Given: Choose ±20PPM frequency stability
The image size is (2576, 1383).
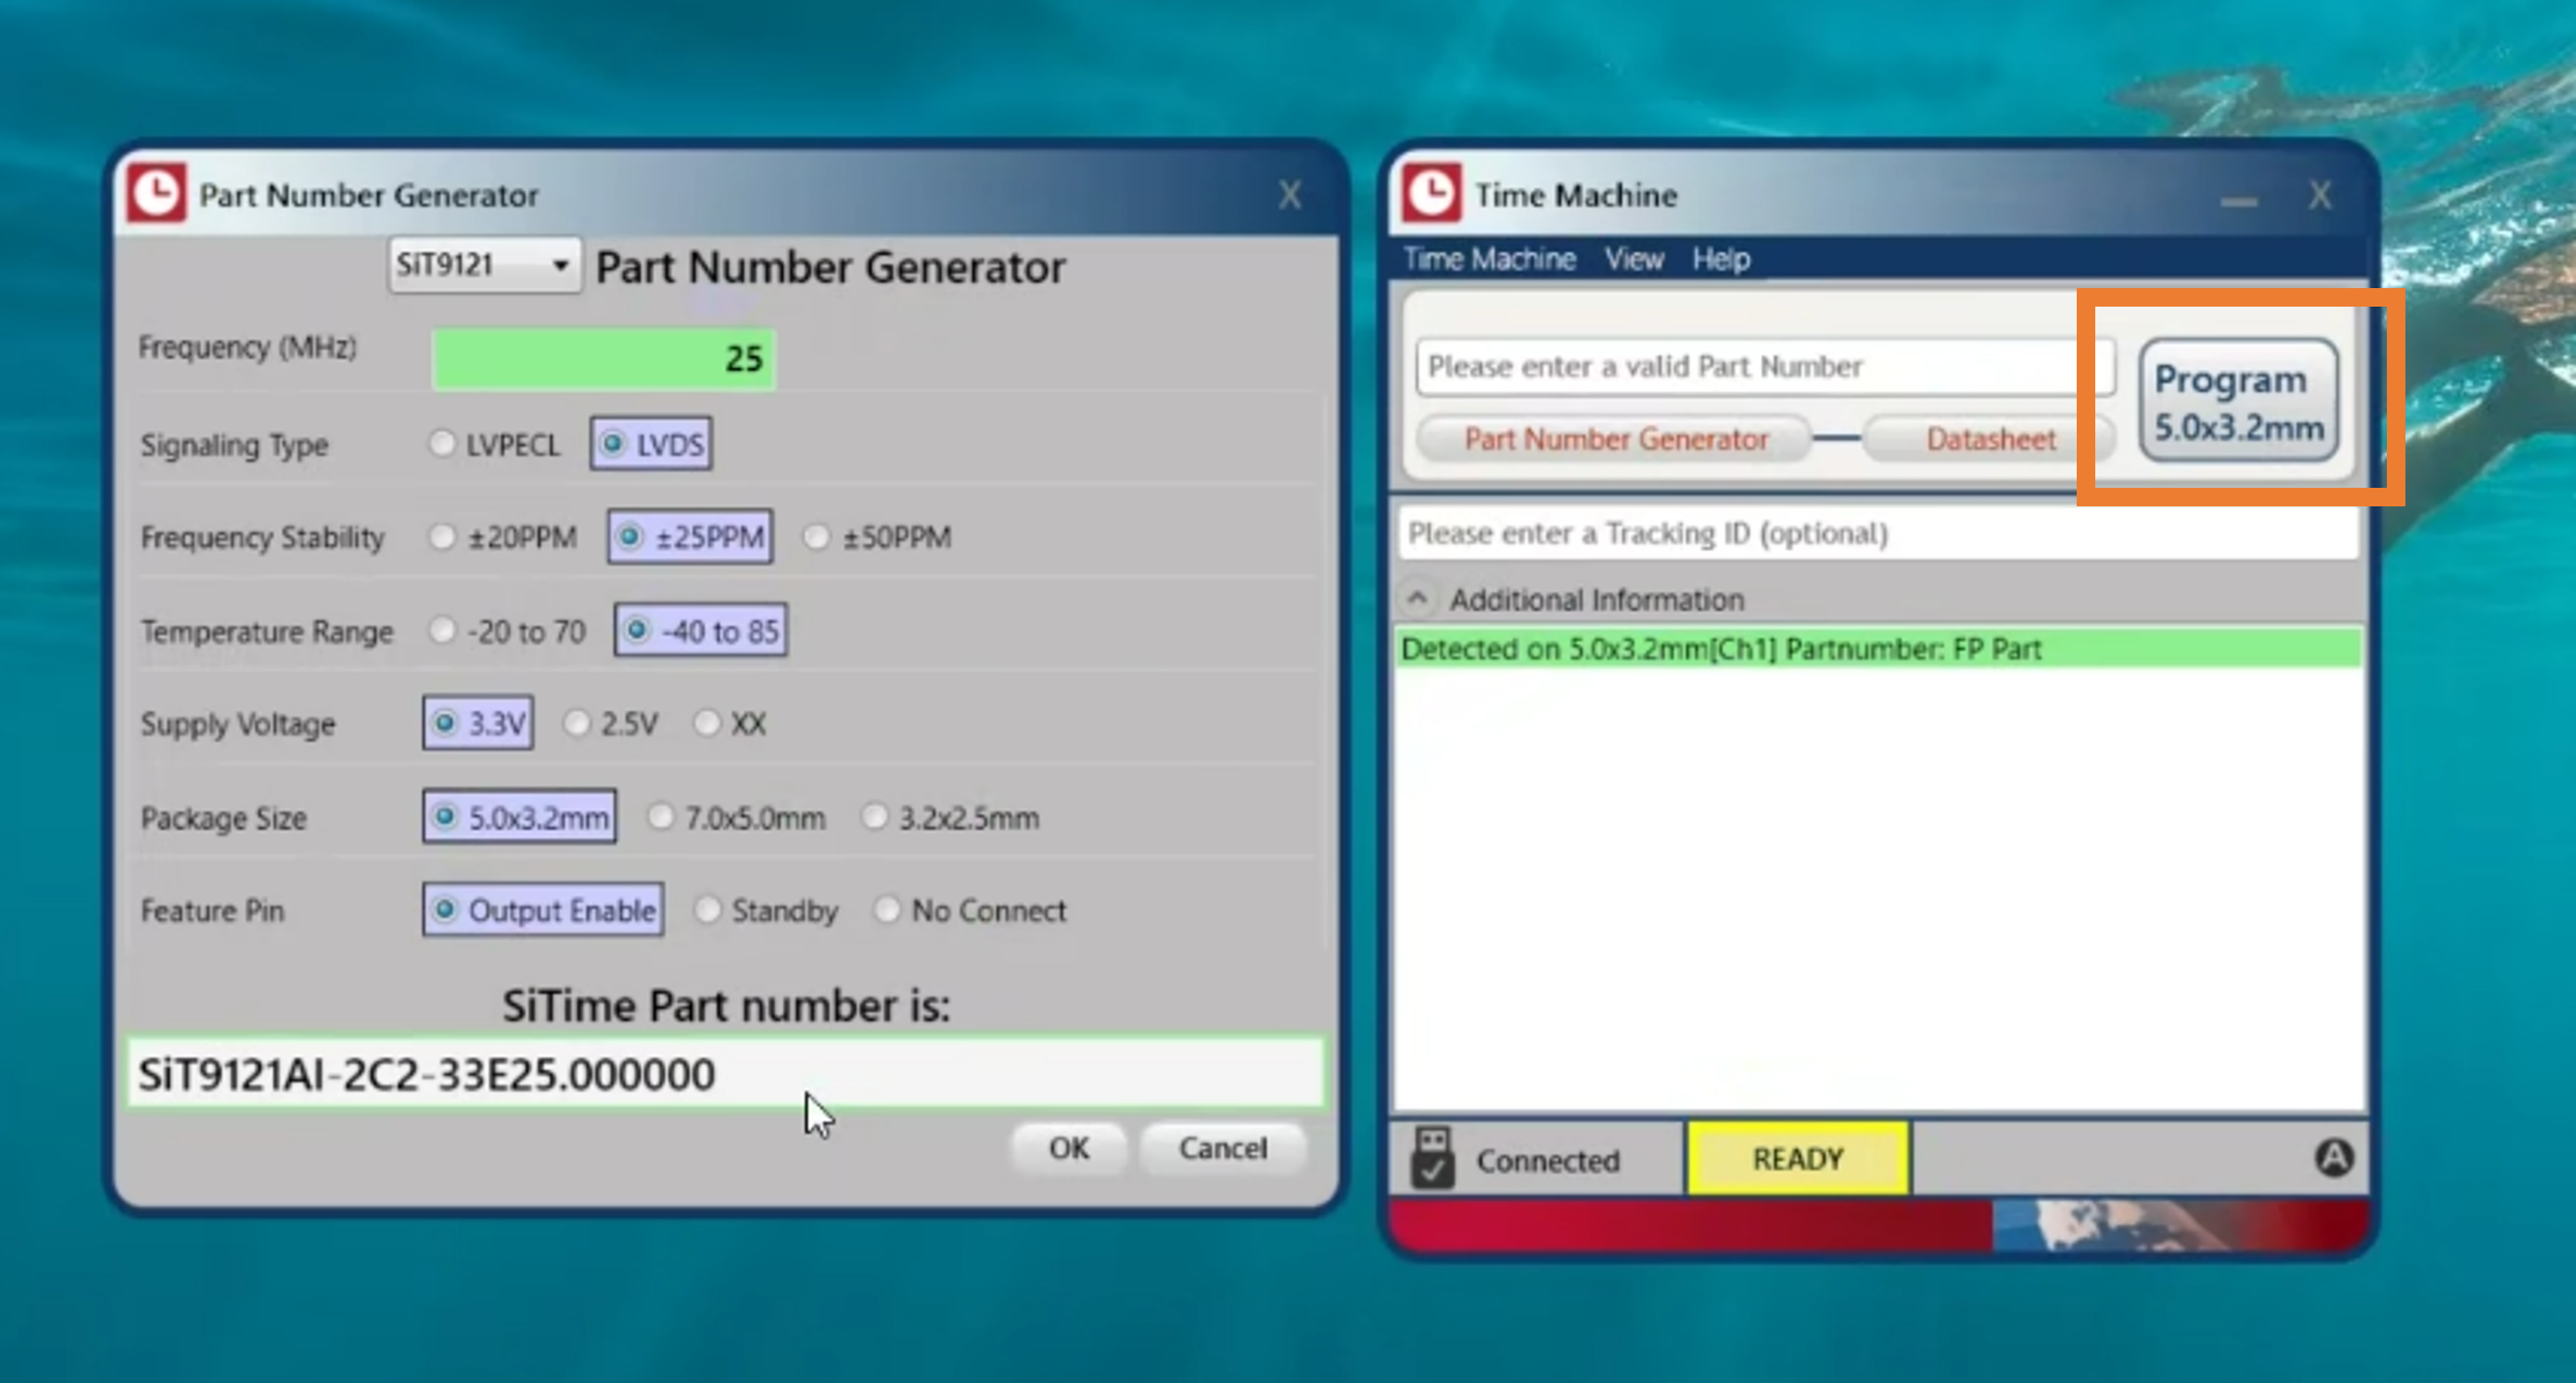Looking at the screenshot, I should (503, 537).
